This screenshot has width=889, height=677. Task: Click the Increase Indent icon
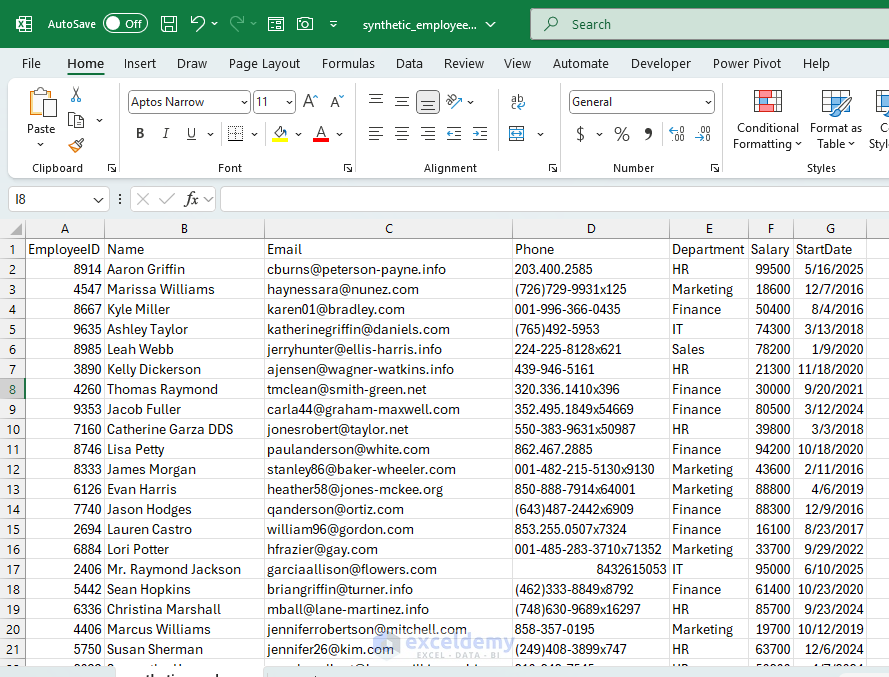480,134
